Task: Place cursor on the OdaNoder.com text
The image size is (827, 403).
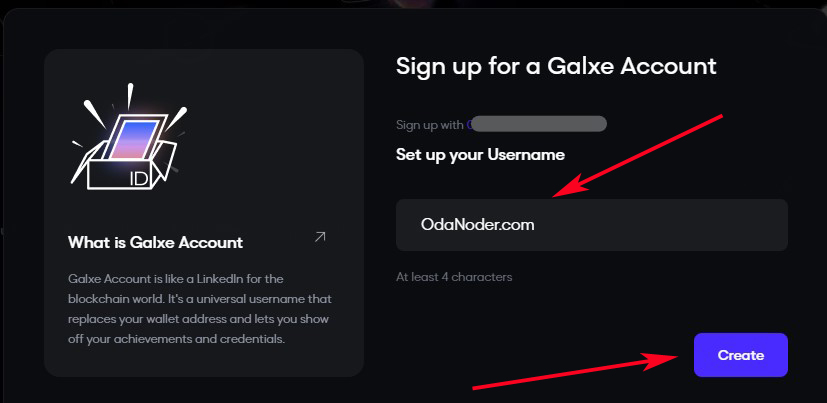Action: tap(478, 225)
